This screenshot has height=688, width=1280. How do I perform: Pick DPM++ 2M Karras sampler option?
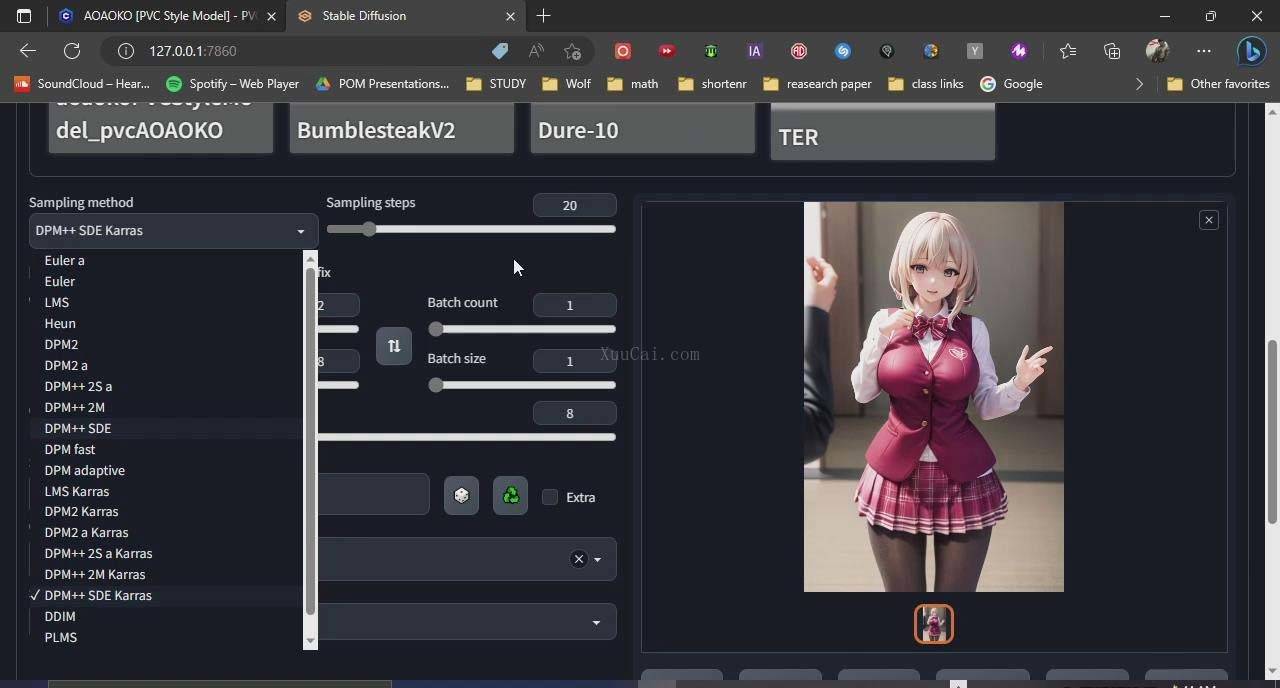95,574
